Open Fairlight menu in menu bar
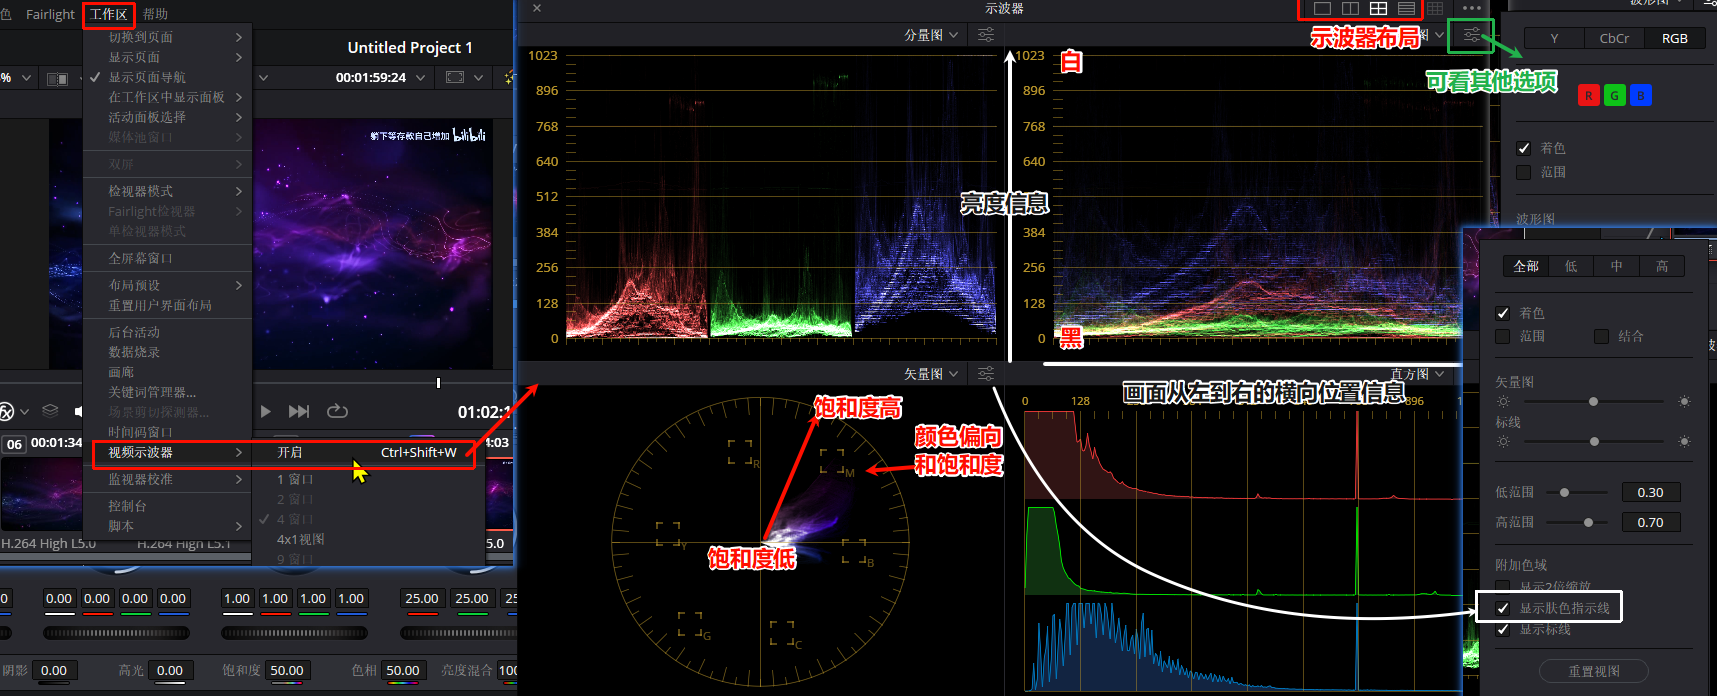1717x696 pixels. point(50,14)
